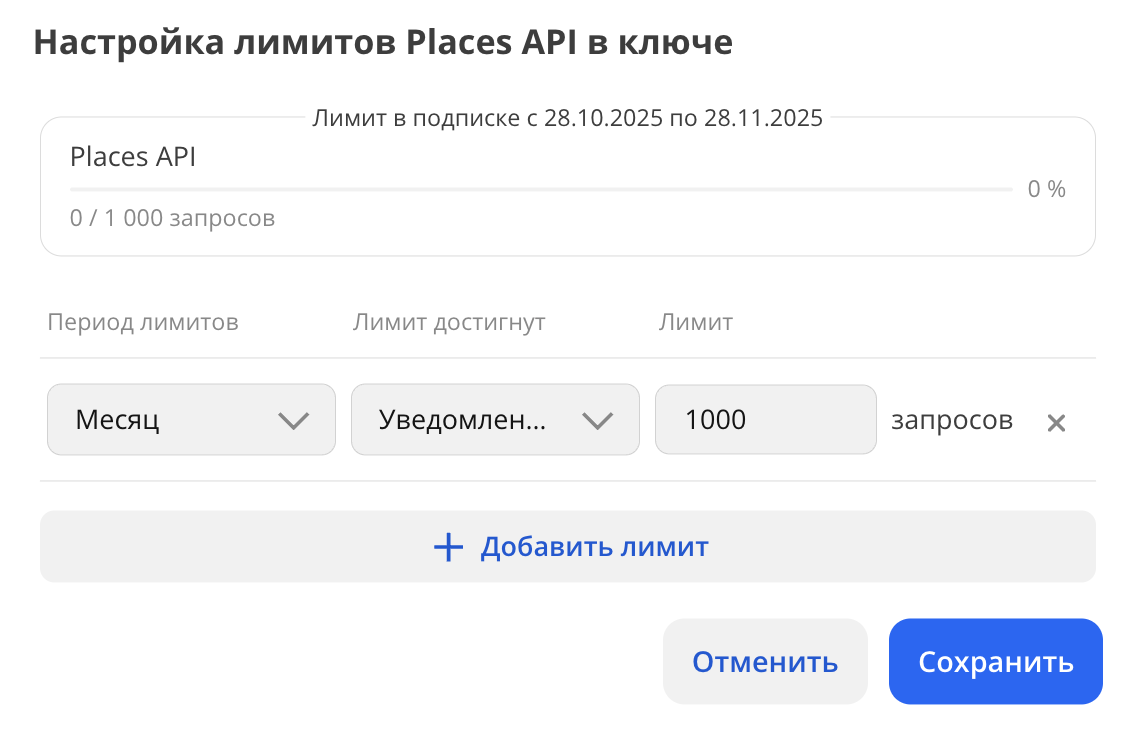The height and width of the screenshot is (734, 1138).
Task: Expand the limit period selector
Action: pyautogui.click(x=191, y=419)
